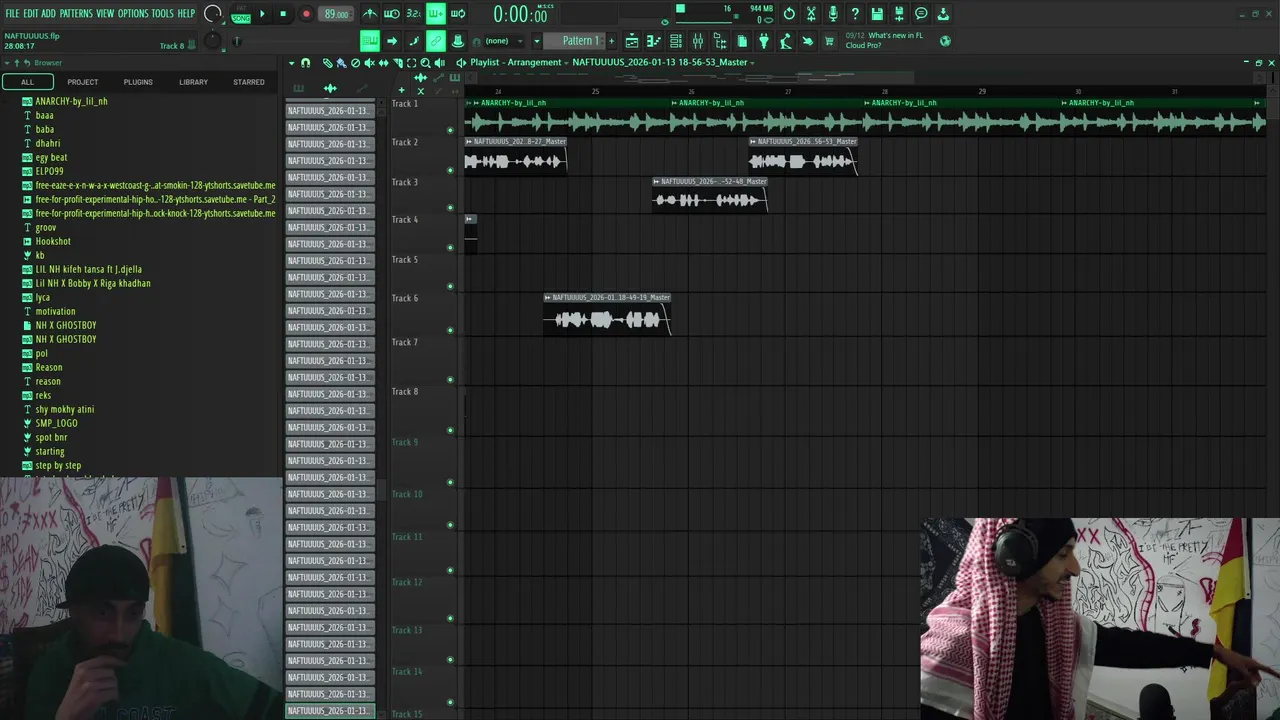Click the globe online news icon

946,41
